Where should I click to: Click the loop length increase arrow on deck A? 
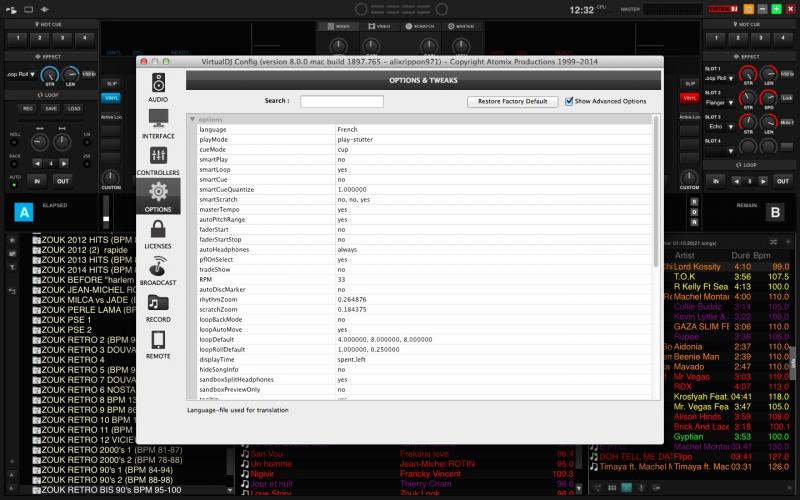coord(64,164)
